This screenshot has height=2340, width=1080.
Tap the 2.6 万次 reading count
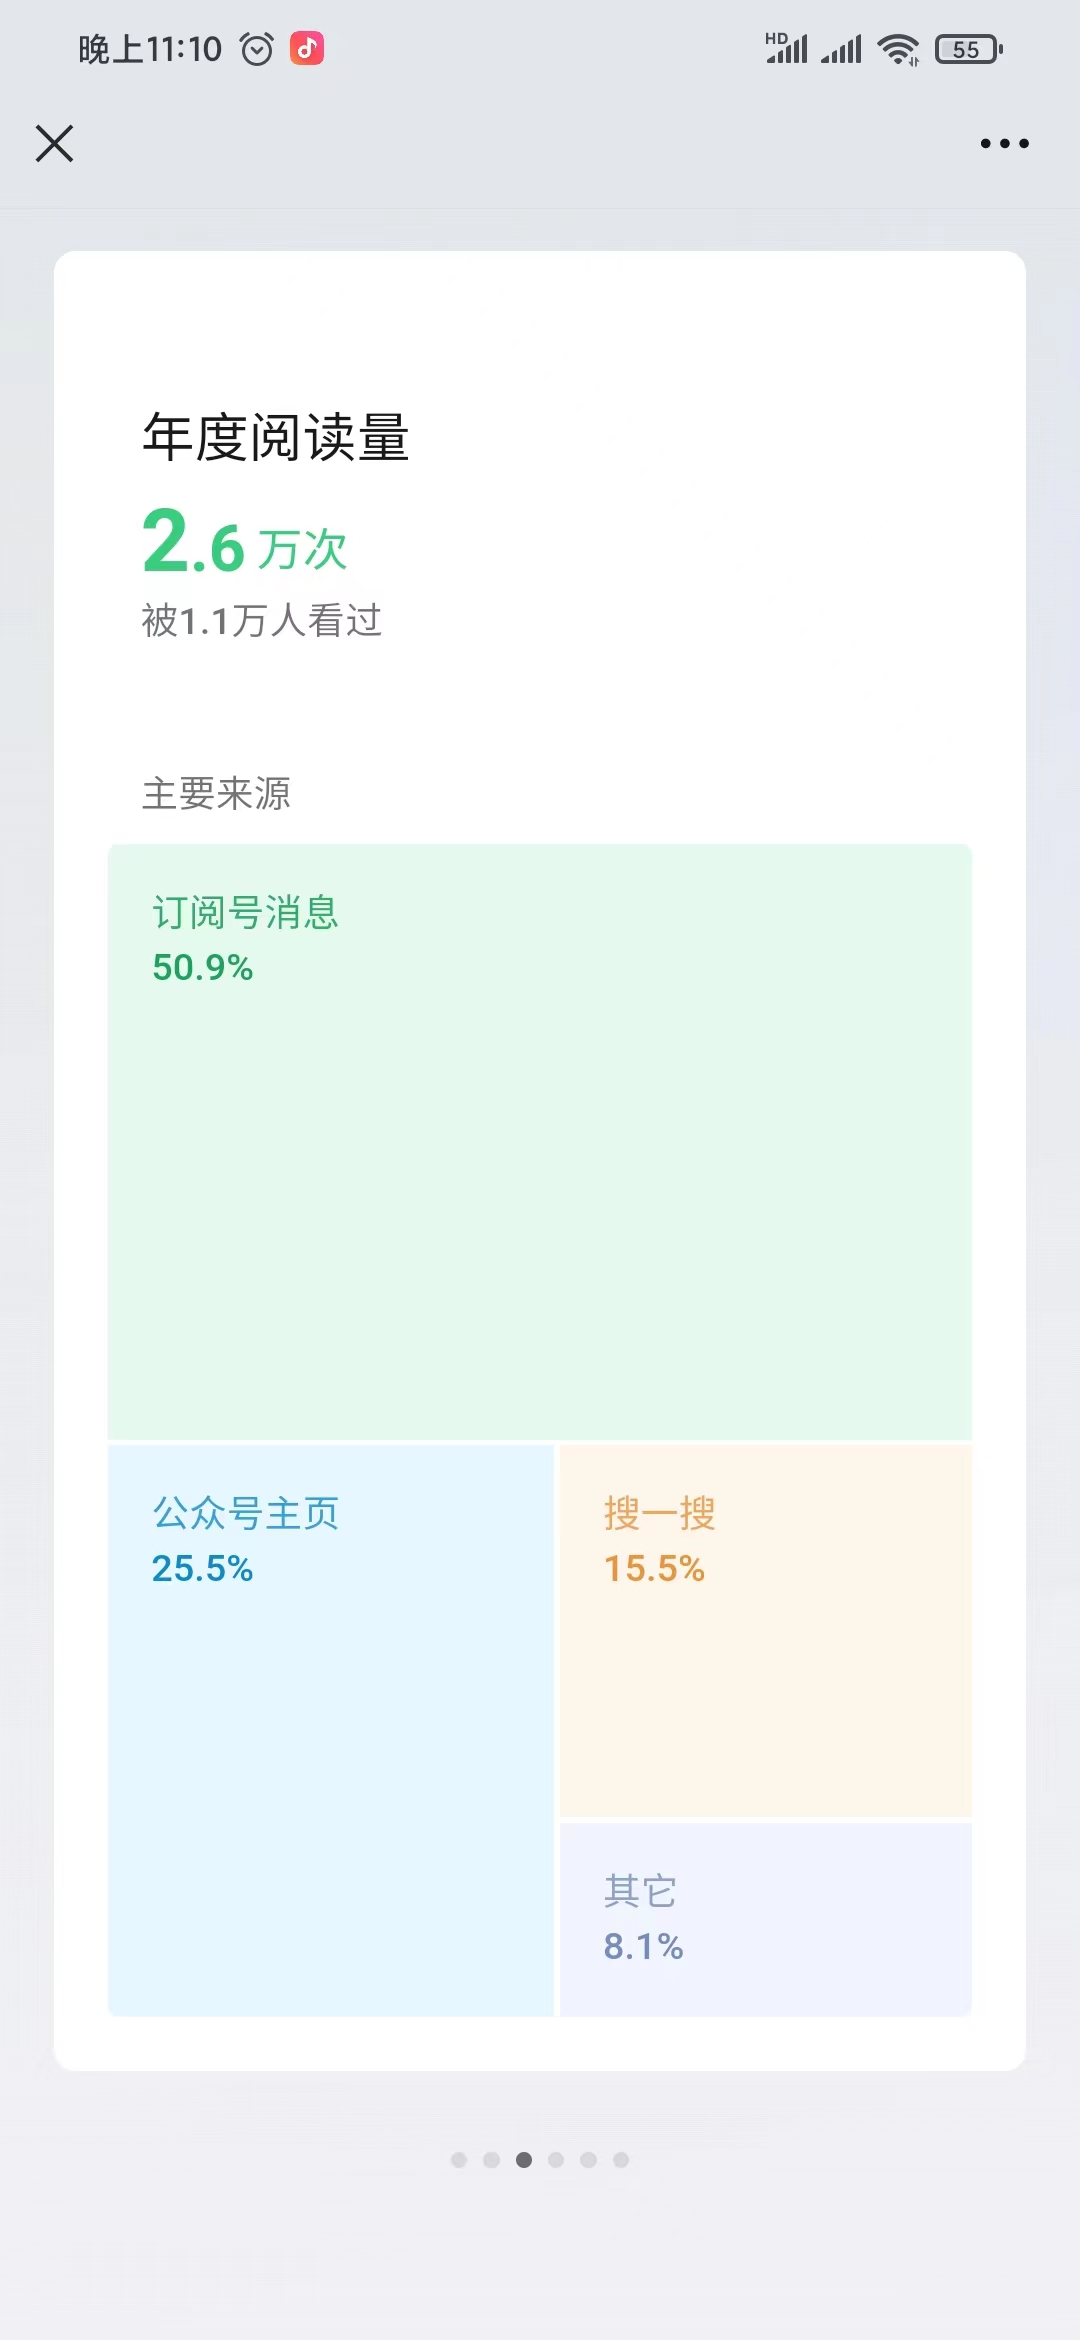pos(245,543)
